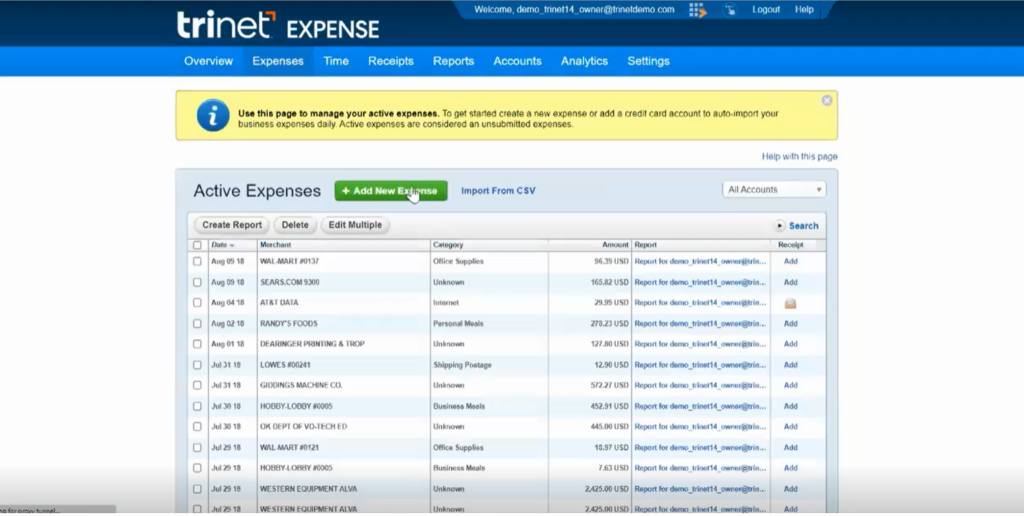1024x516 pixels.
Task: Click the blue info icon in banner
Action: 212,116
